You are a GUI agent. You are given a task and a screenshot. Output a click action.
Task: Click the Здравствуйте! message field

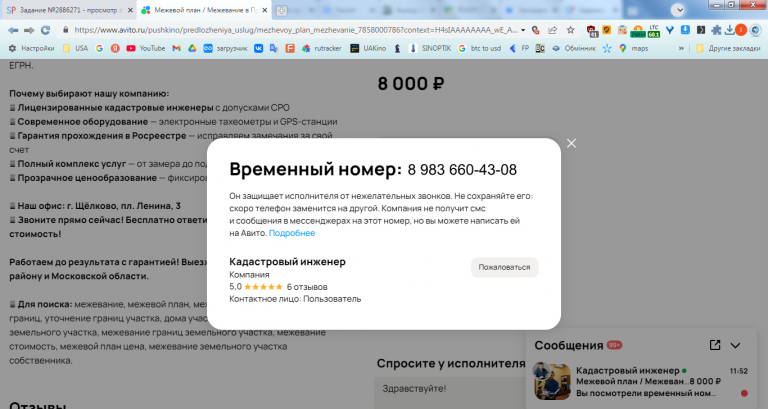pos(450,392)
